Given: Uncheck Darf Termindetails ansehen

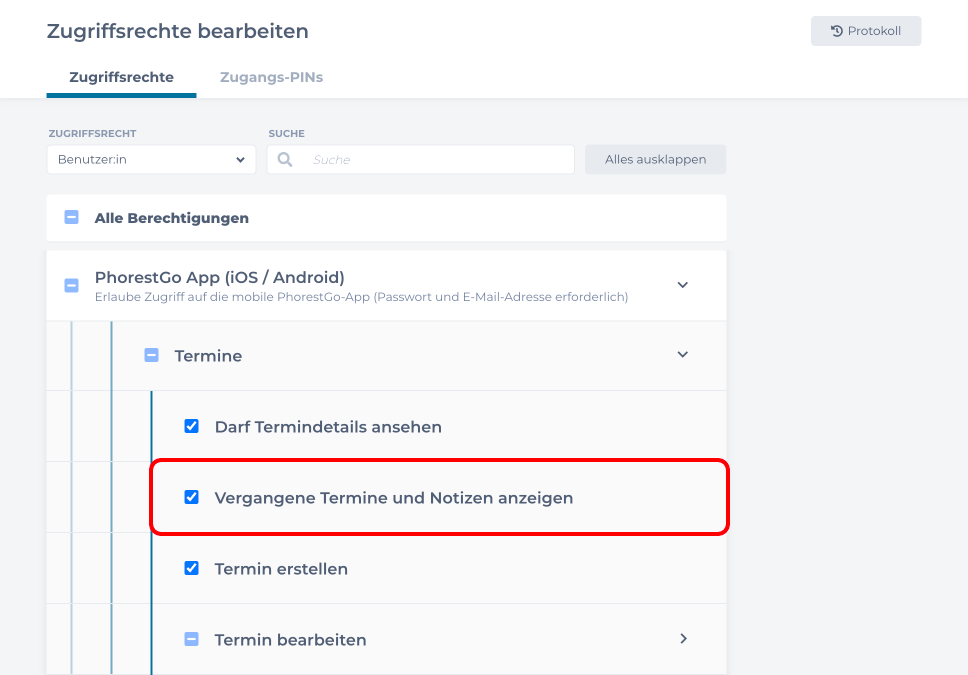Looking at the screenshot, I should [192, 426].
